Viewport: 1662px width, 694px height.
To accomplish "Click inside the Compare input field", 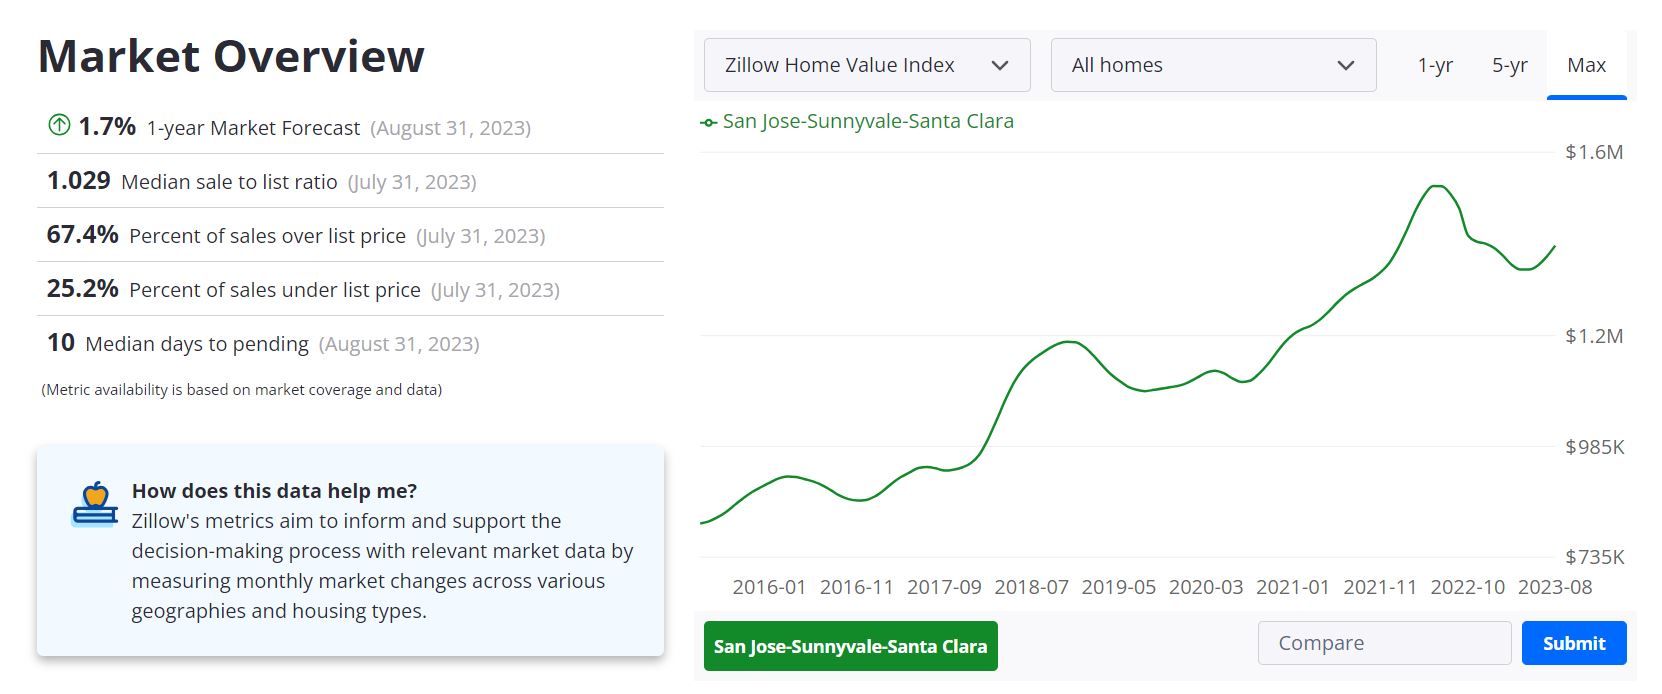I will coord(1385,643).
